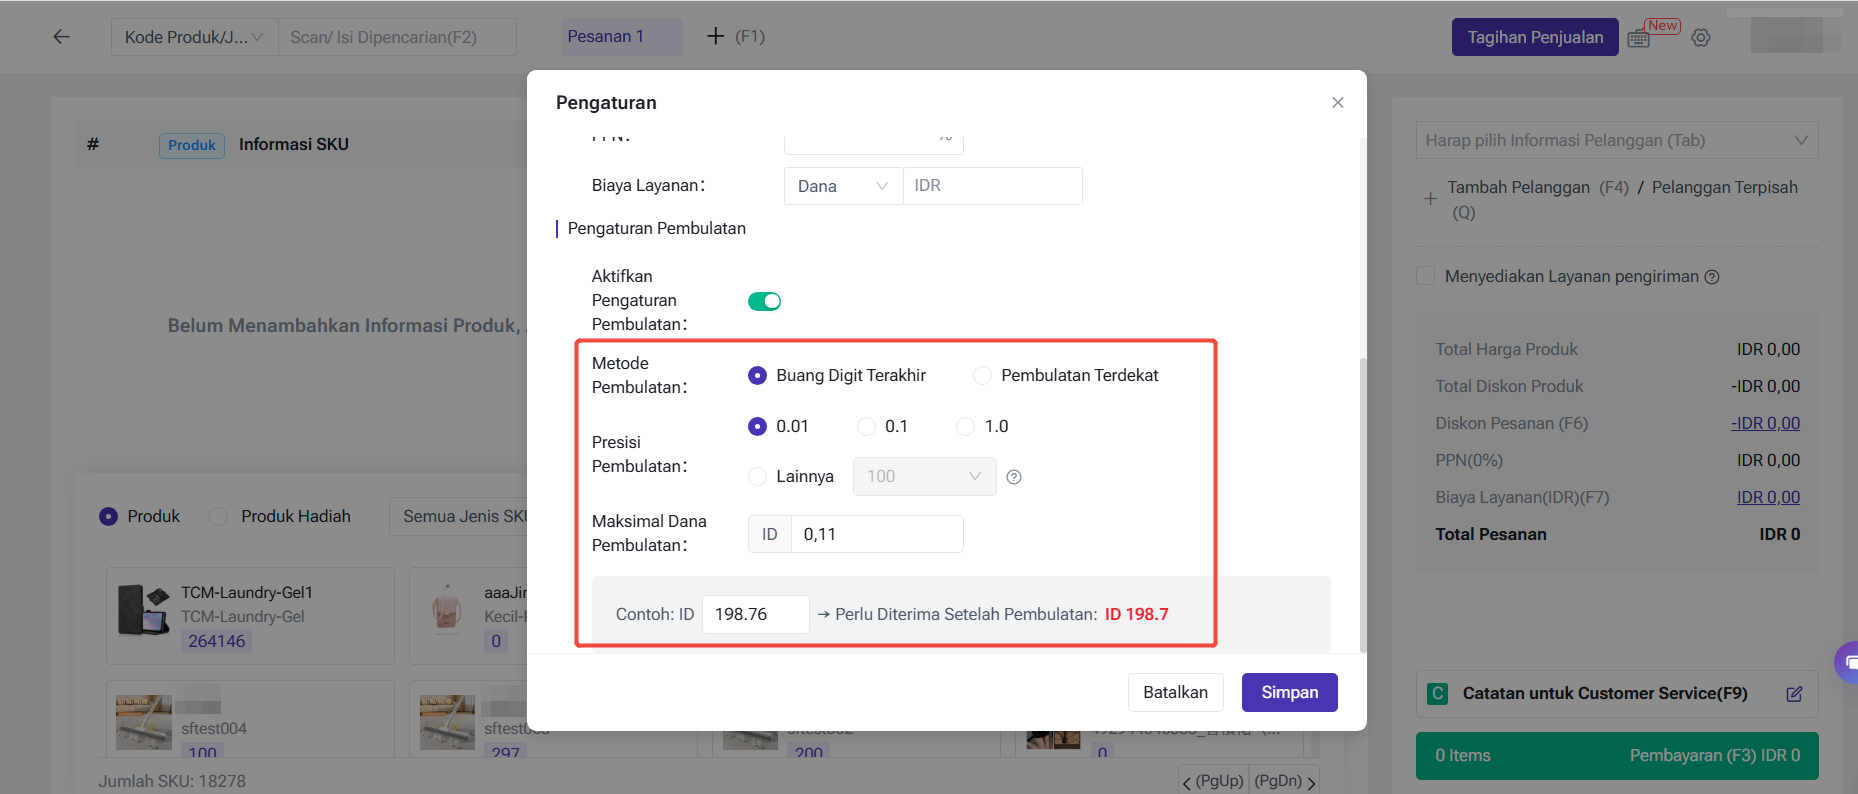Screen dimensions: 1858x794
Task: Open the Biaya Layanan Dana dropdown
Action: click(842, 186)
